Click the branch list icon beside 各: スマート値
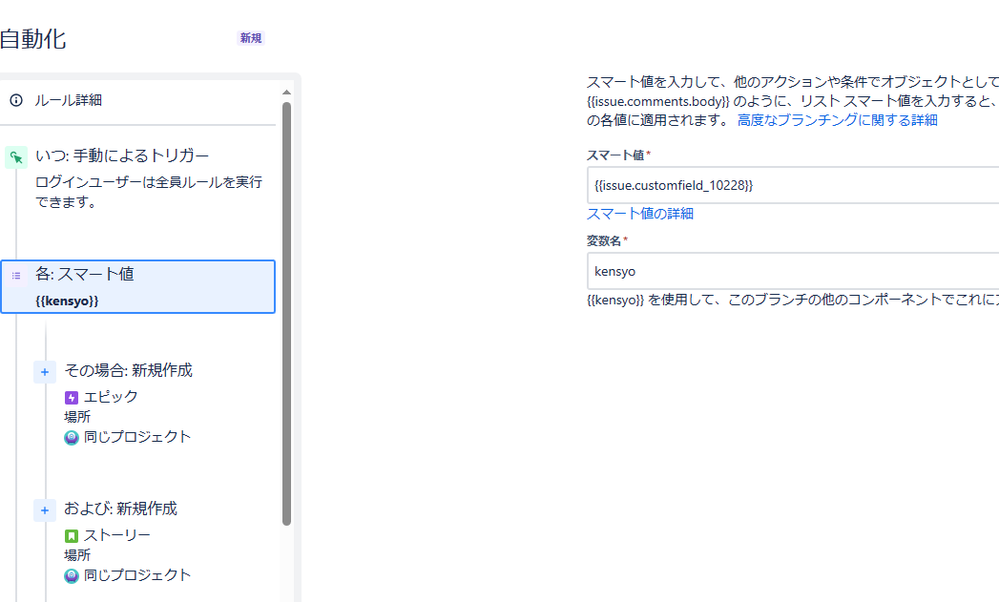This screenshot has height=602, width=999. [16, 276]
